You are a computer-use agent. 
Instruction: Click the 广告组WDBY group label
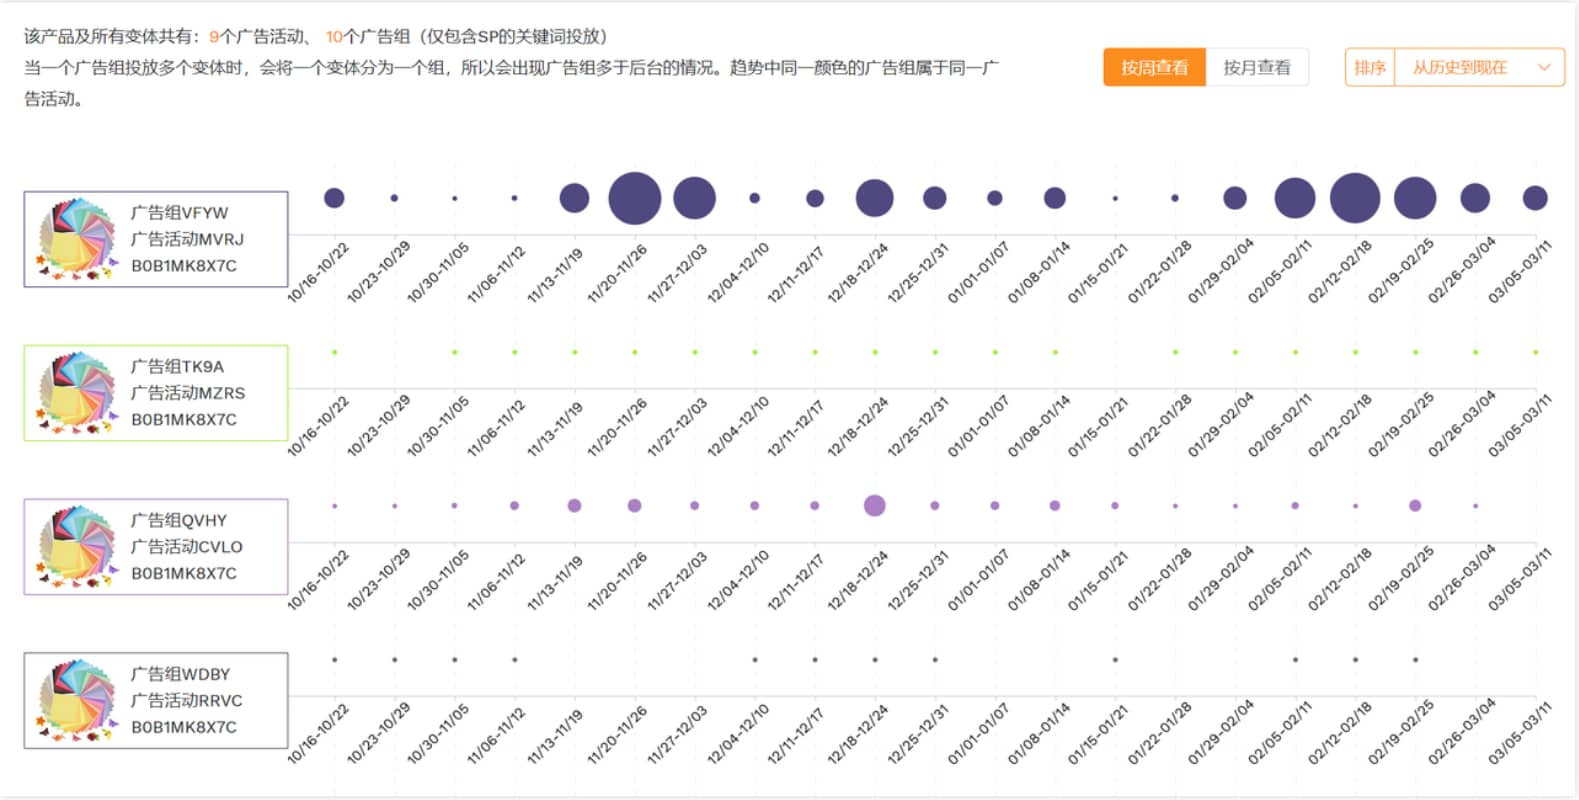(180, 674)
